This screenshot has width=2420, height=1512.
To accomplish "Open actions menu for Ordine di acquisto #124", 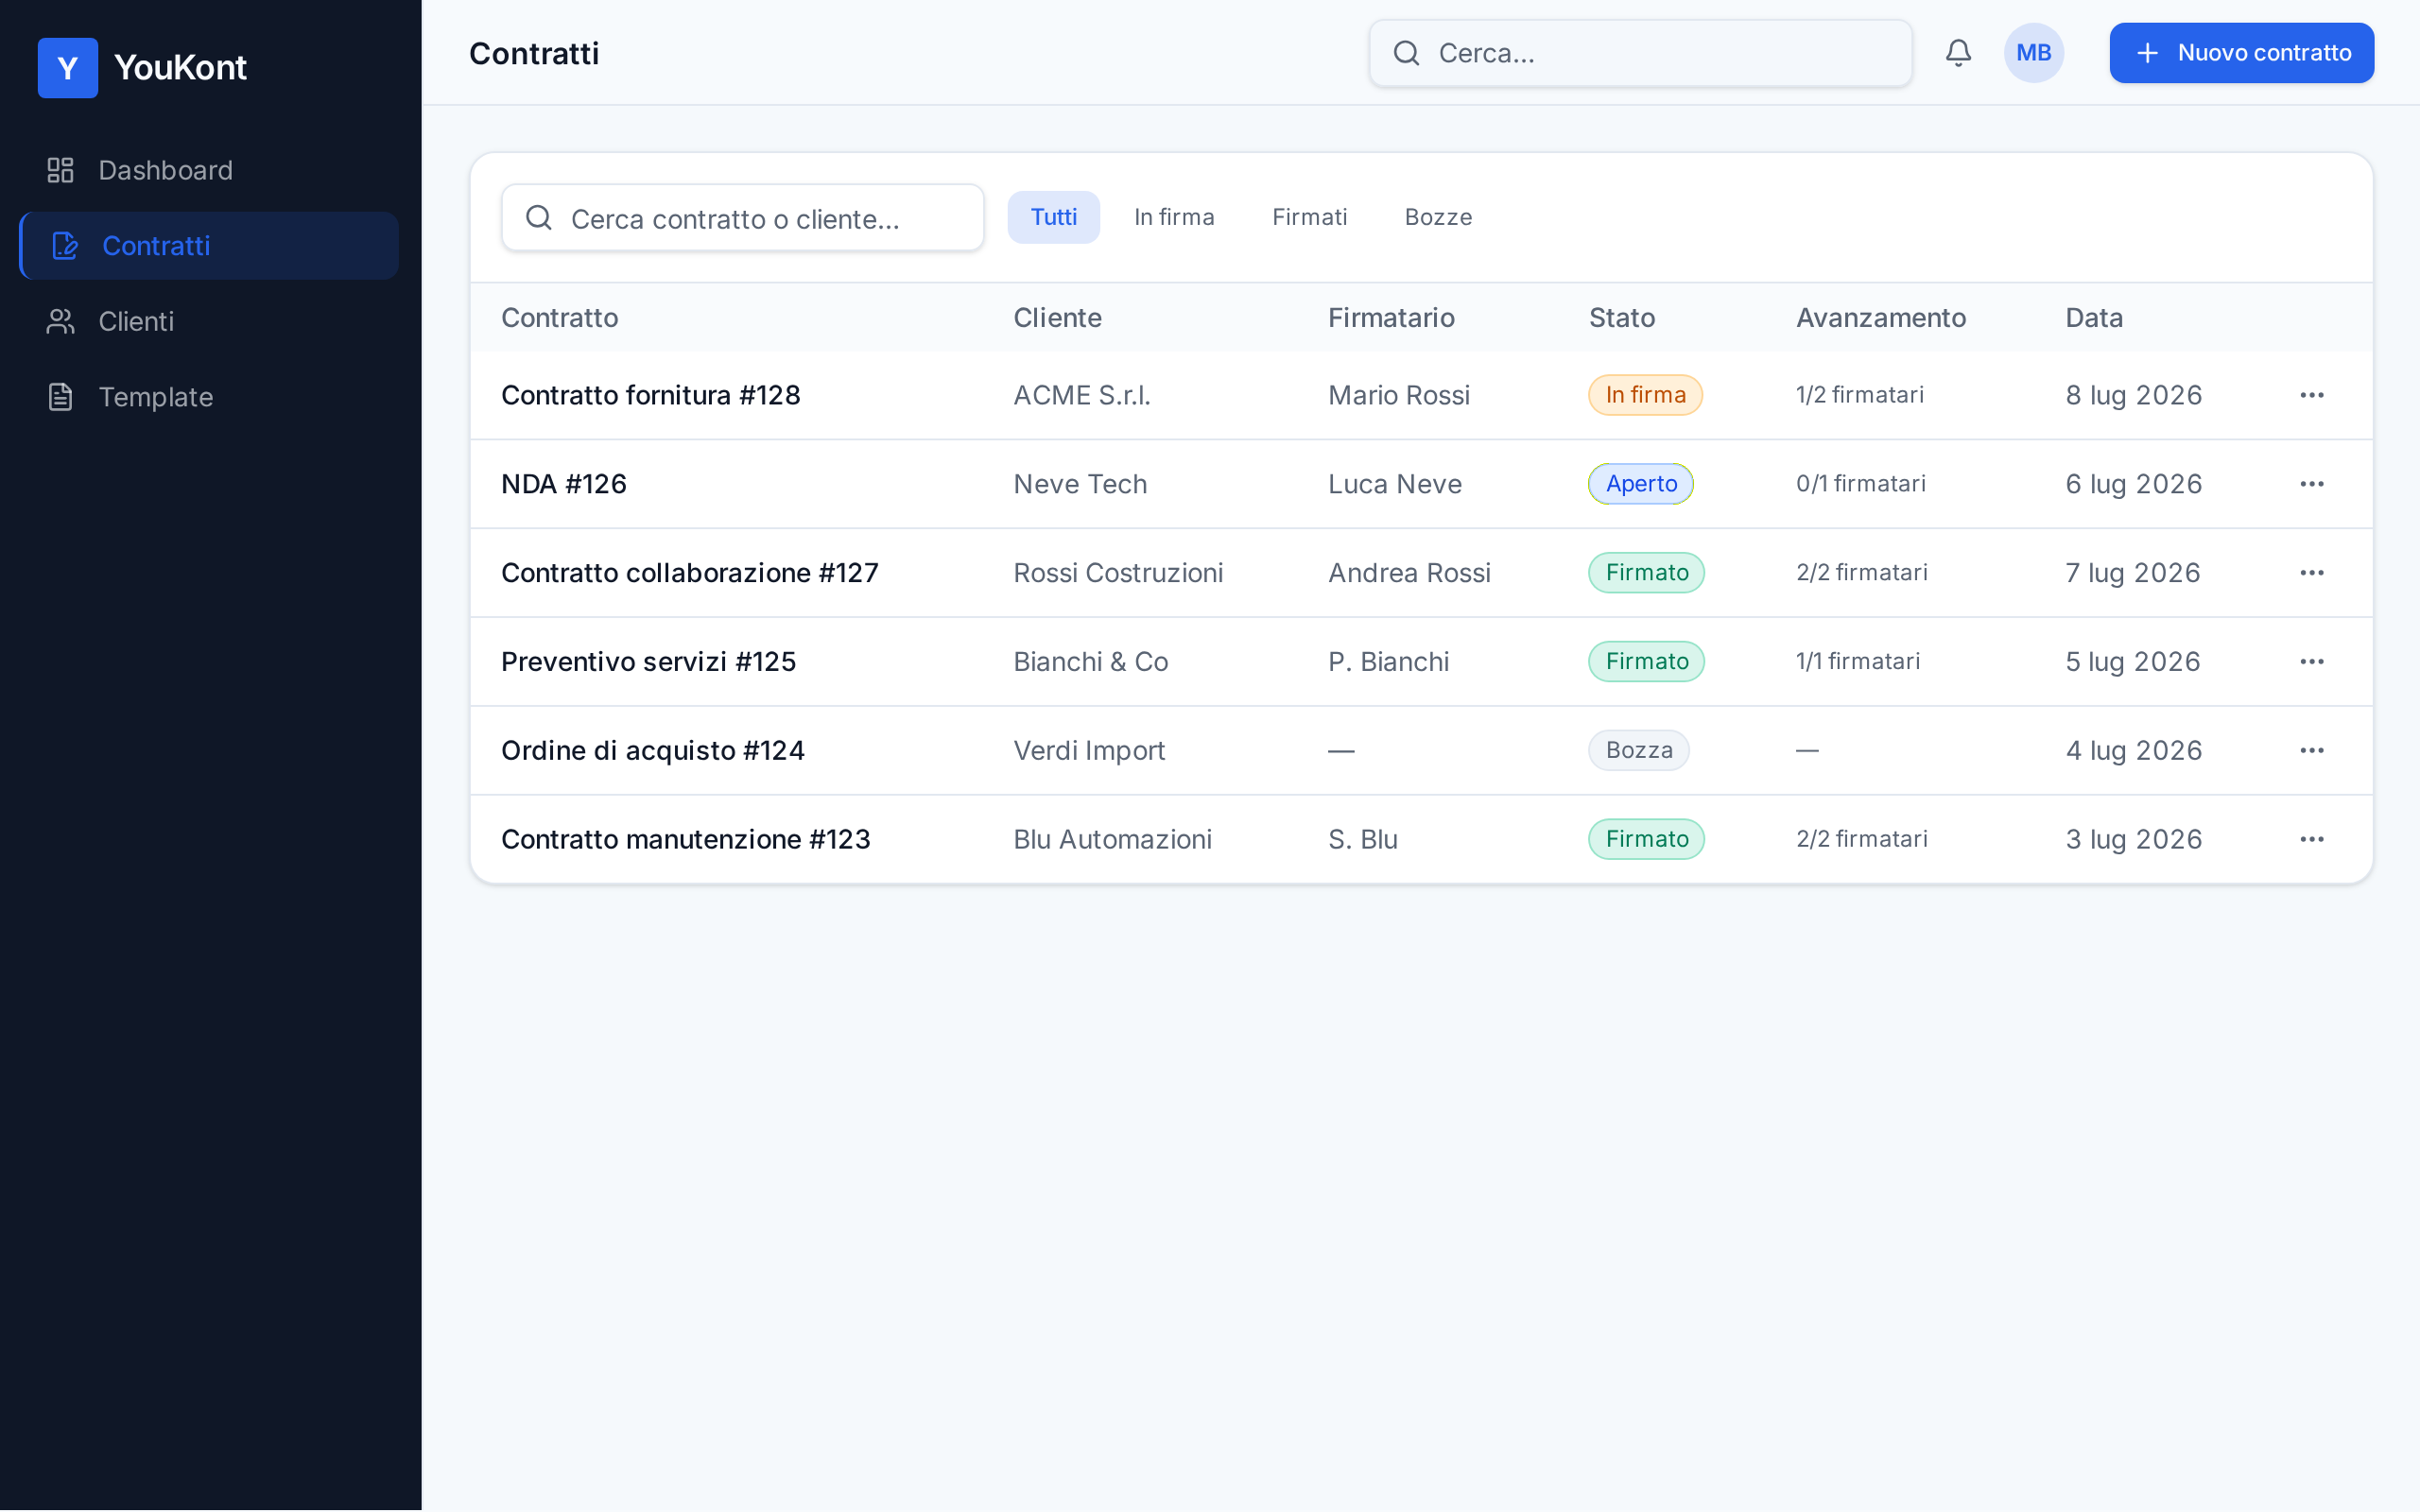I will pos(2312,751).
